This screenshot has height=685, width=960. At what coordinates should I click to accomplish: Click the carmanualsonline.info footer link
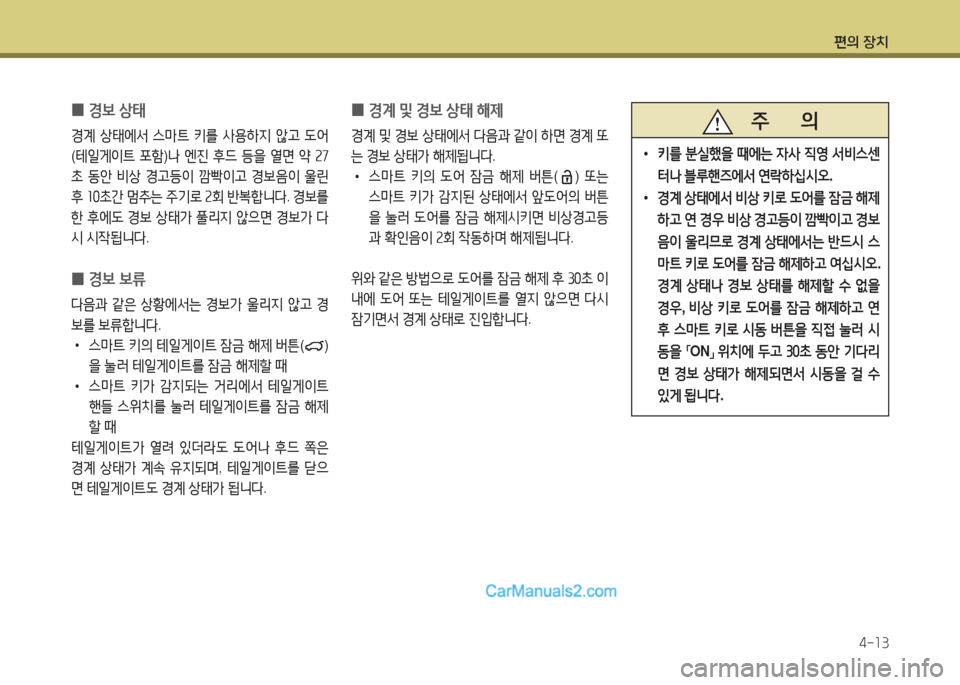(x=811, y=668)
